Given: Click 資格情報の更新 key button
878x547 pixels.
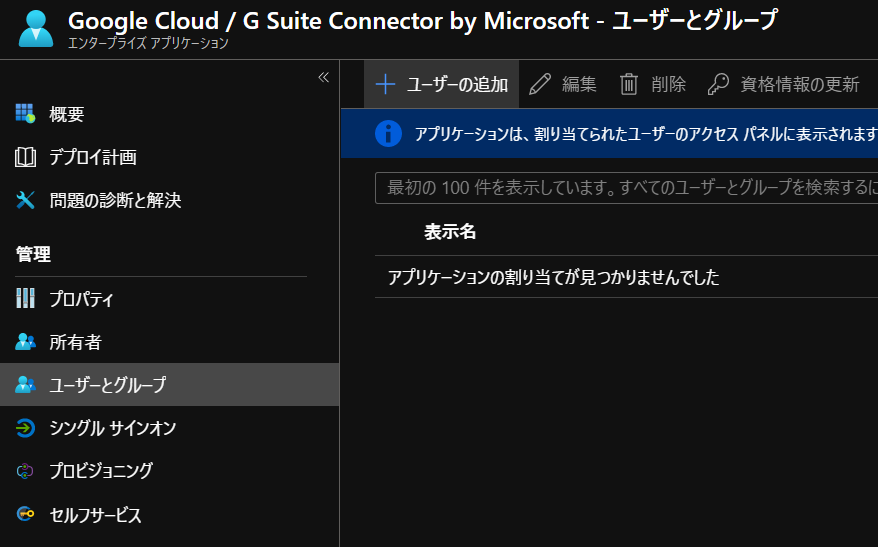Looking at the screenshot, I should point(783,85).
